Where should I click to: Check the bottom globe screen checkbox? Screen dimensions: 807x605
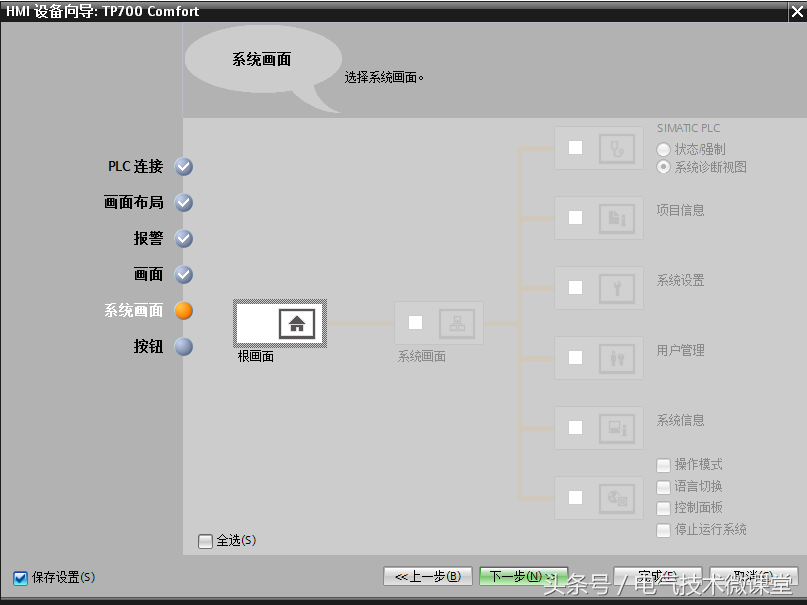click(x=575, y=497)
